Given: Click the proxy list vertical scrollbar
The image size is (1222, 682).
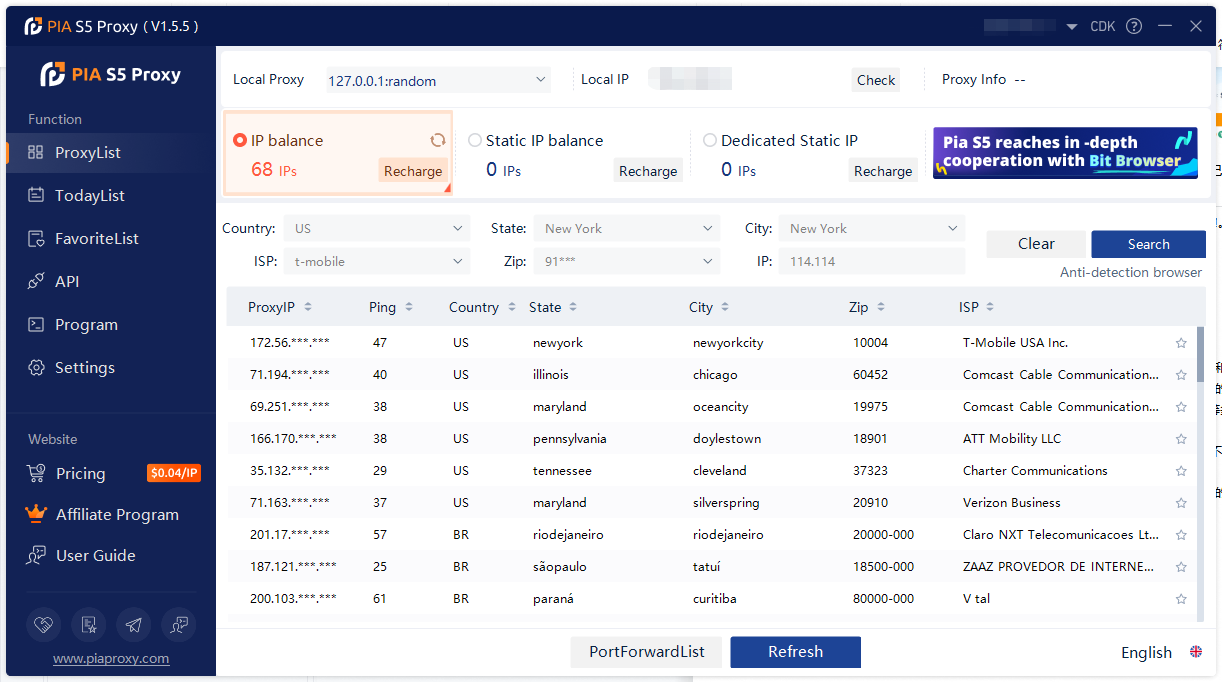Looking at the screenshot, I should point(1200,355).
